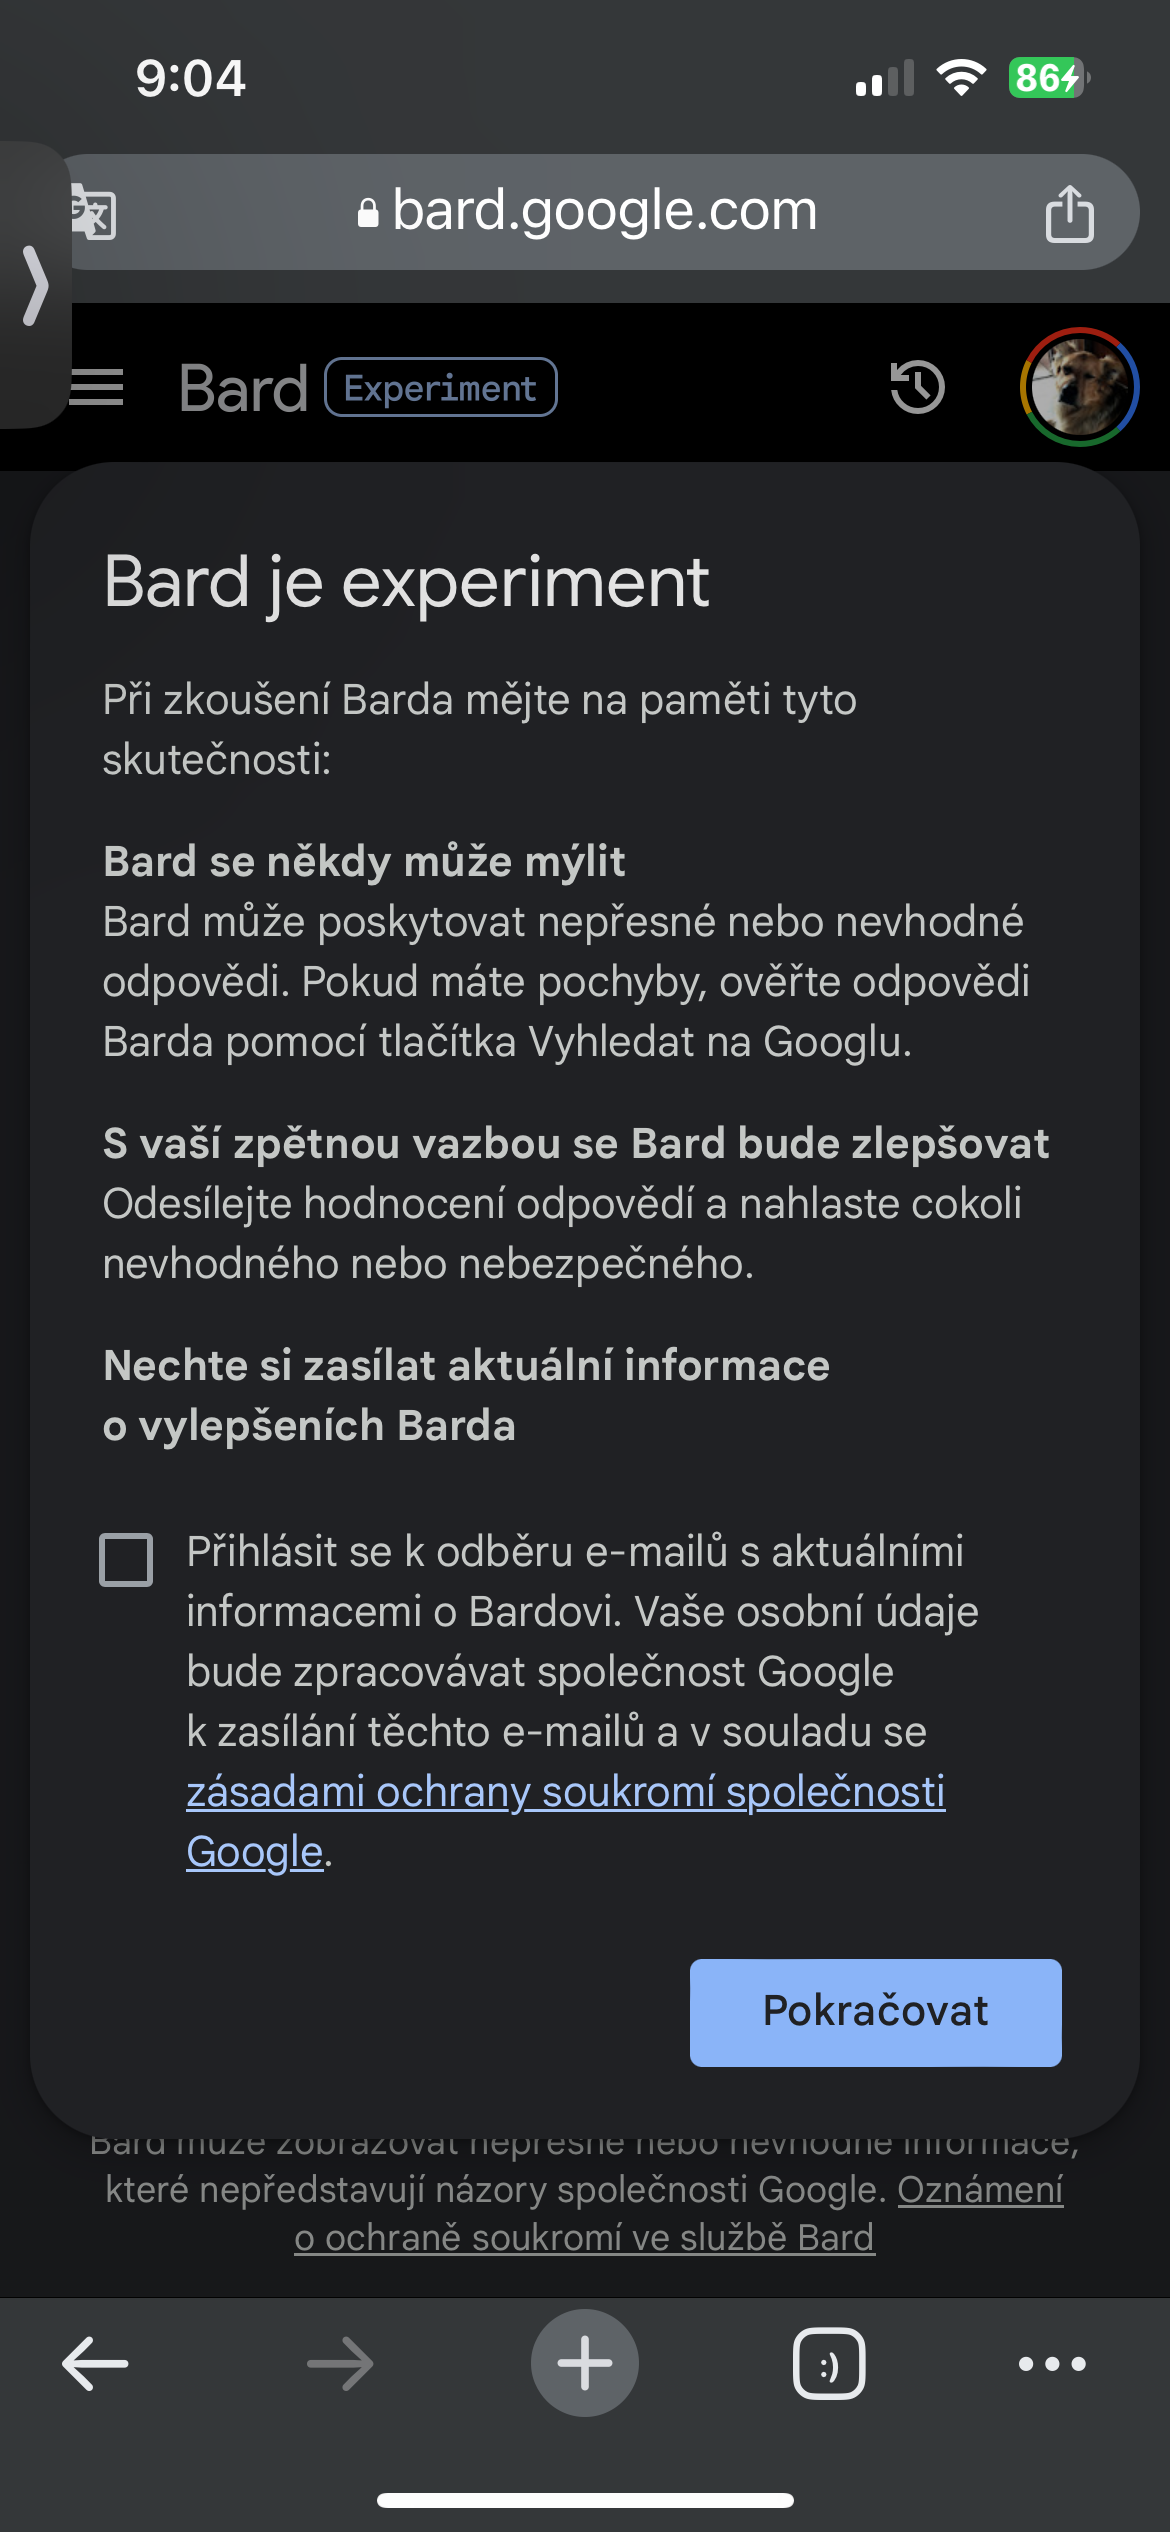
Task: Open zásadami ochrany soukromí společnosti Google link
Action: point(565,1791)
